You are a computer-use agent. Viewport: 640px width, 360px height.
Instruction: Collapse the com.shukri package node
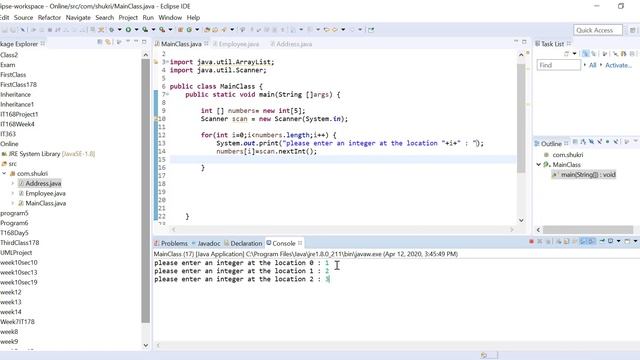[4, 173]
